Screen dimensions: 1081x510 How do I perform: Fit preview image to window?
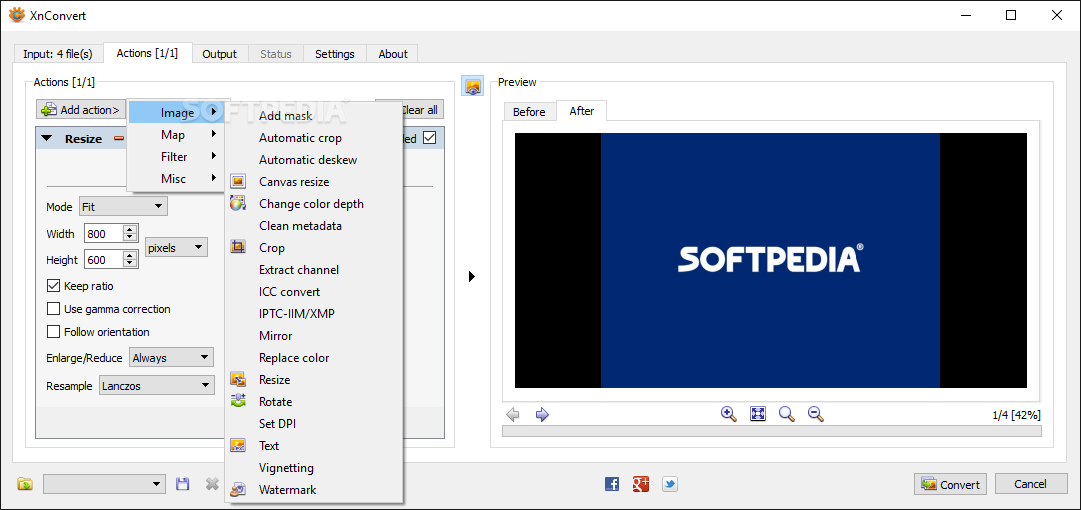coord(758,414)
